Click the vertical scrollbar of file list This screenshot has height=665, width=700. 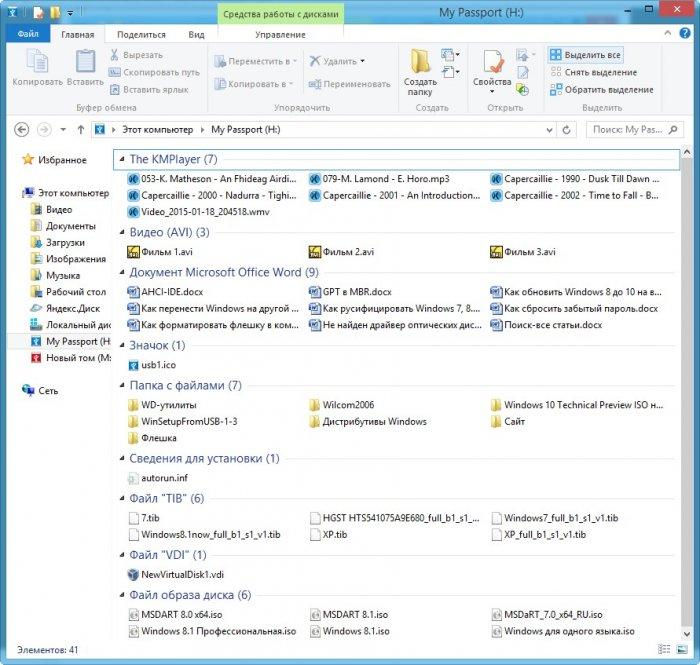pos(687,393)
